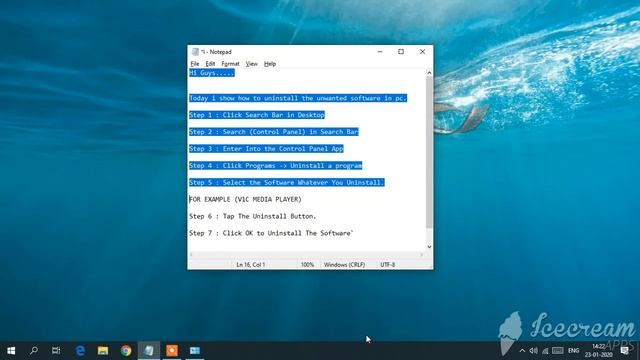Close the Notepad window
This screenshot has width=640, height=360.
422,52
